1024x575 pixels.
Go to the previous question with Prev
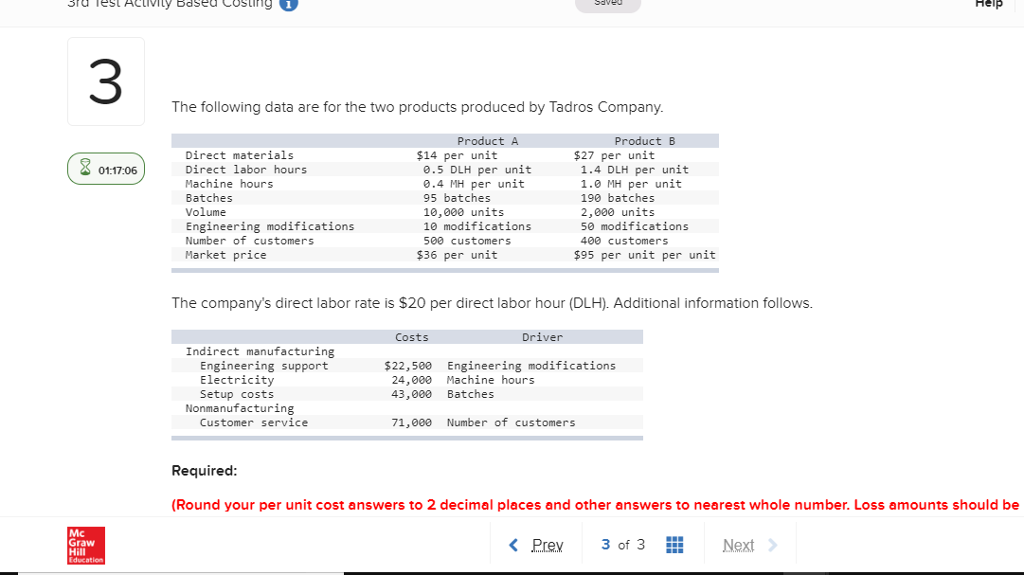pyautogui.click(x=547, y=545)
